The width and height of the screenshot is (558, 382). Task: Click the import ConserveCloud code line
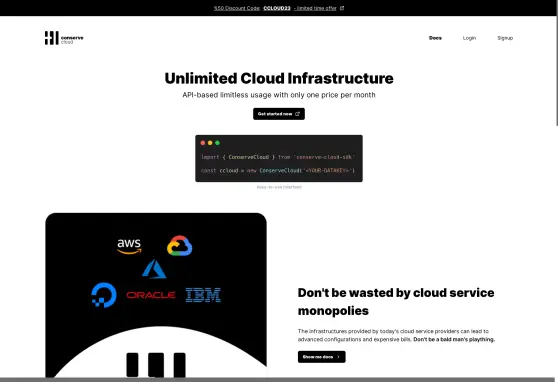(x=278, y=157)
